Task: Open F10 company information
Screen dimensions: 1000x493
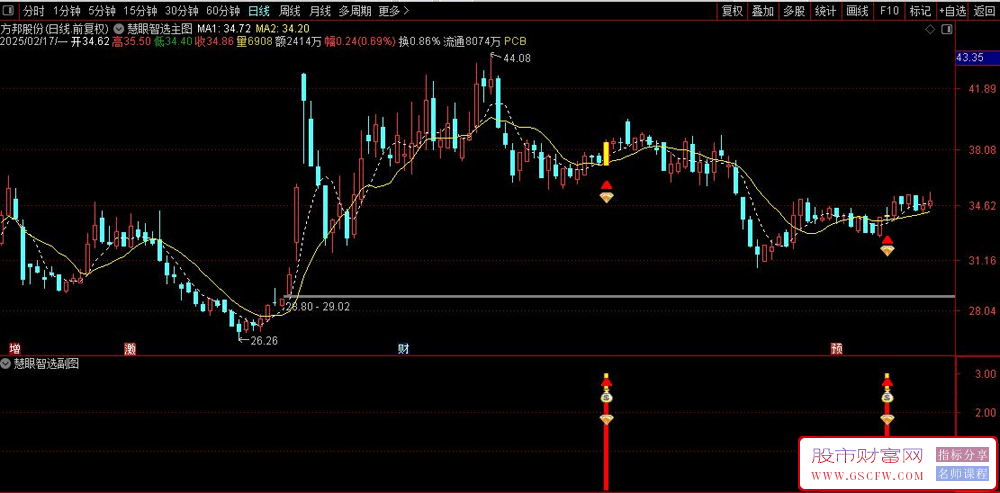Action: tap(889, 10)
